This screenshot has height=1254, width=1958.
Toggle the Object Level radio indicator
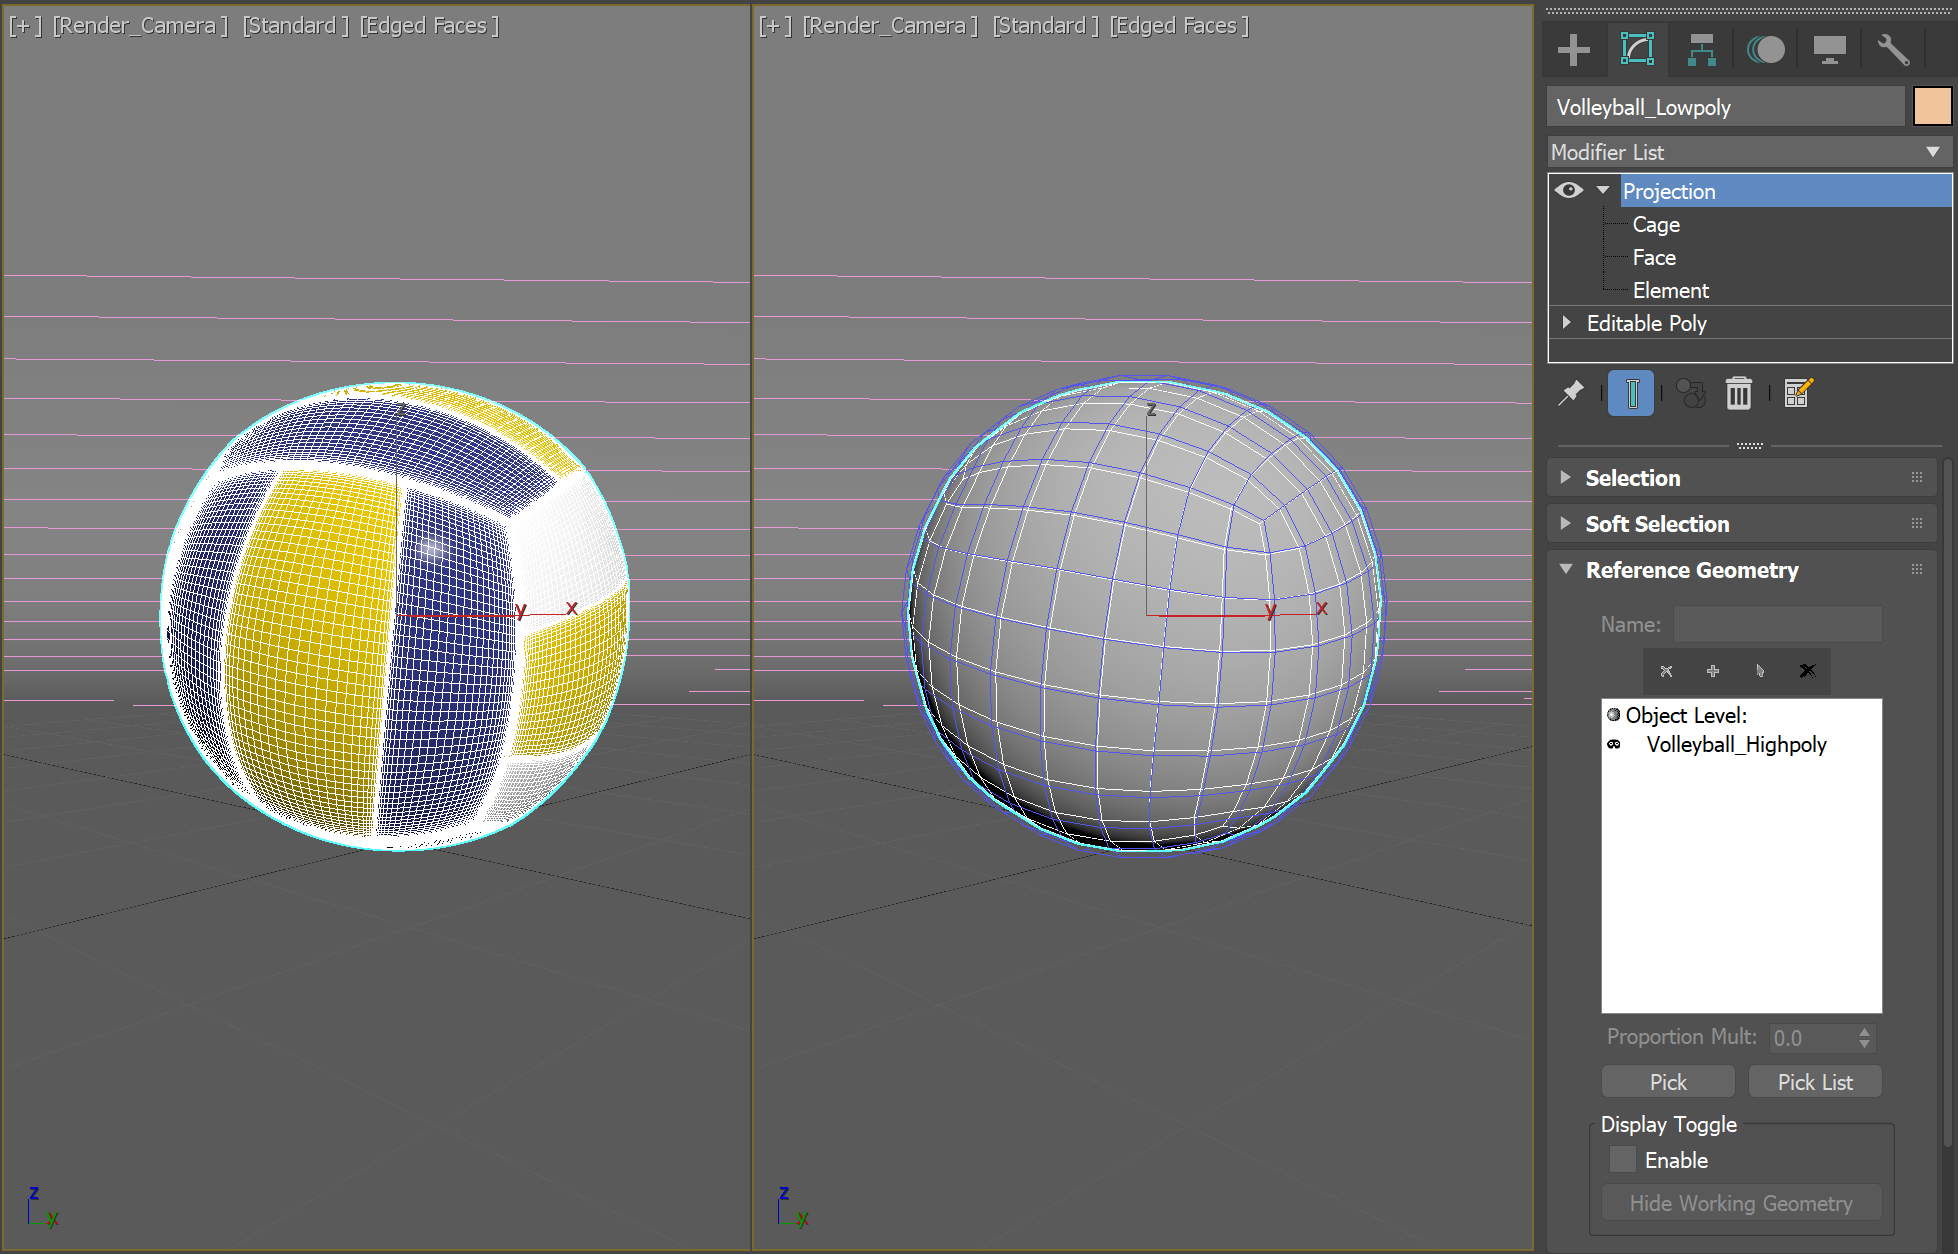pos(1613,714)
